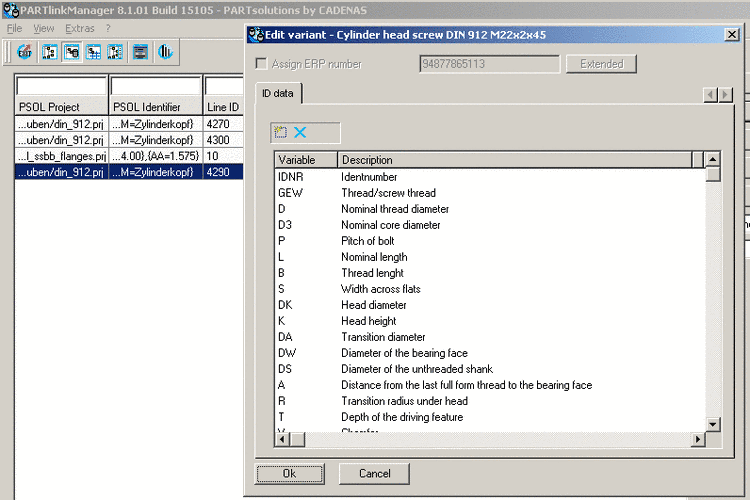Click the horizontal scroll right arrow
The width and height of the screenshot is (750, 500).
[x=698, y=439]
